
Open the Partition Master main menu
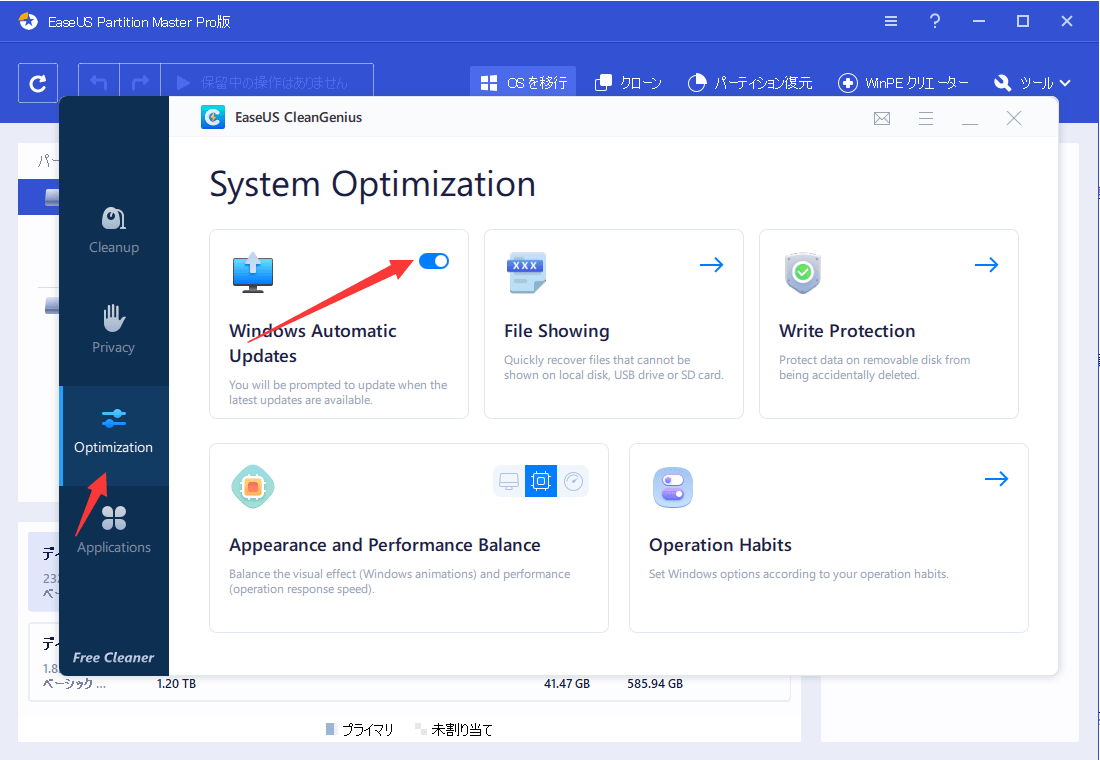(x=890, y=20)
